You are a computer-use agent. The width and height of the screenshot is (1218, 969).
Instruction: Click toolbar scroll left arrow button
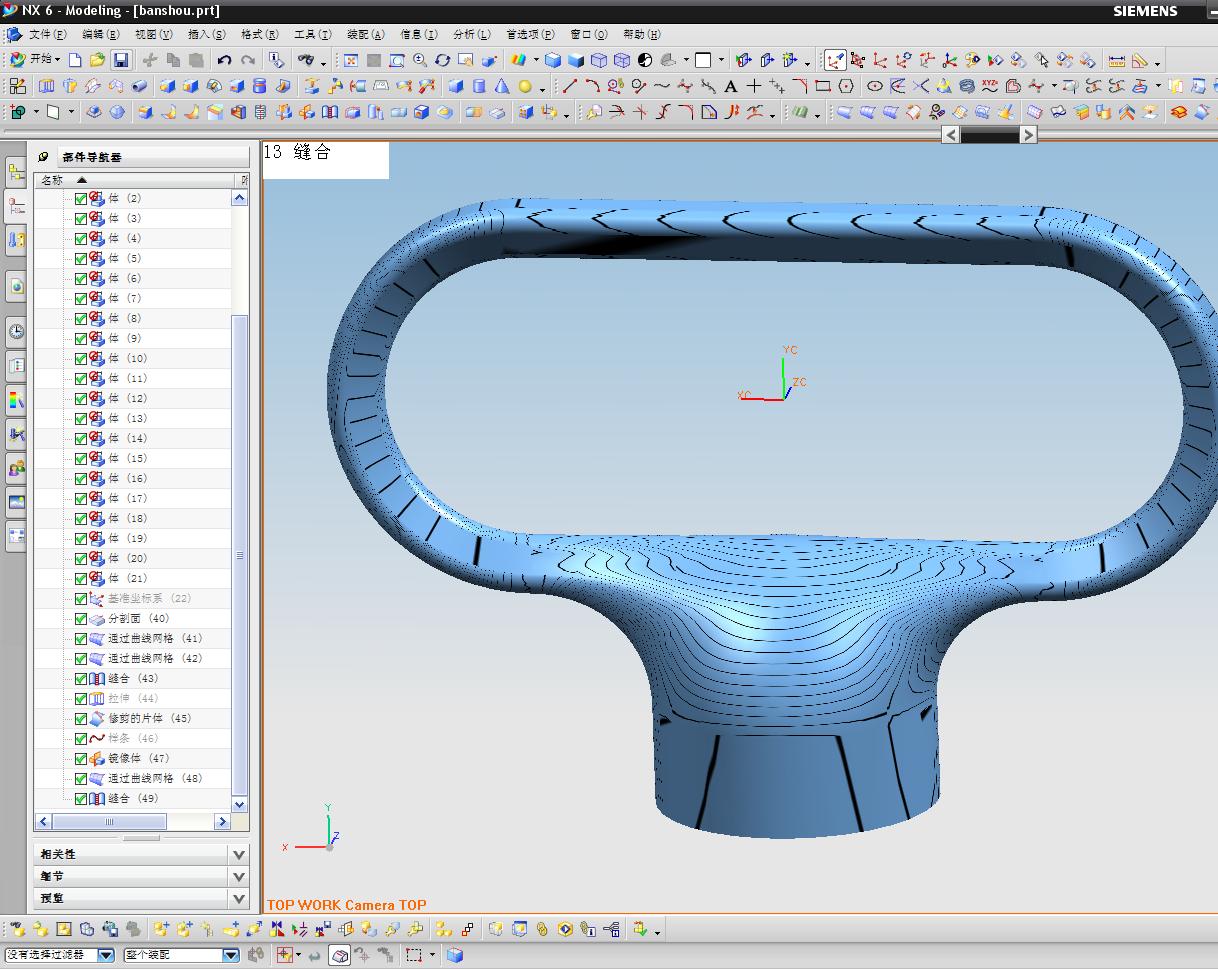coord(951,135)
